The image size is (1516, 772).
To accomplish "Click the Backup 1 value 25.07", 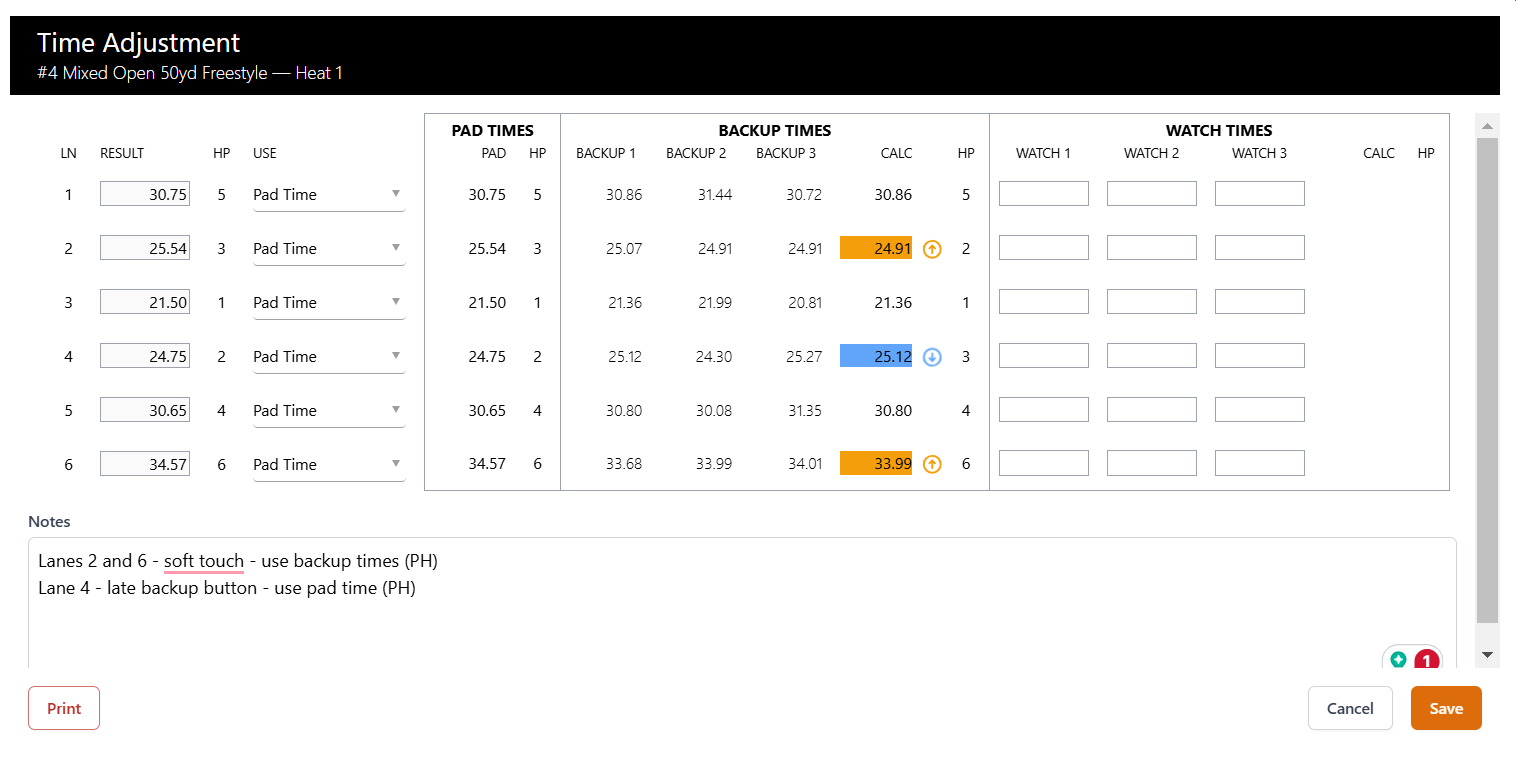I will 624,249.
